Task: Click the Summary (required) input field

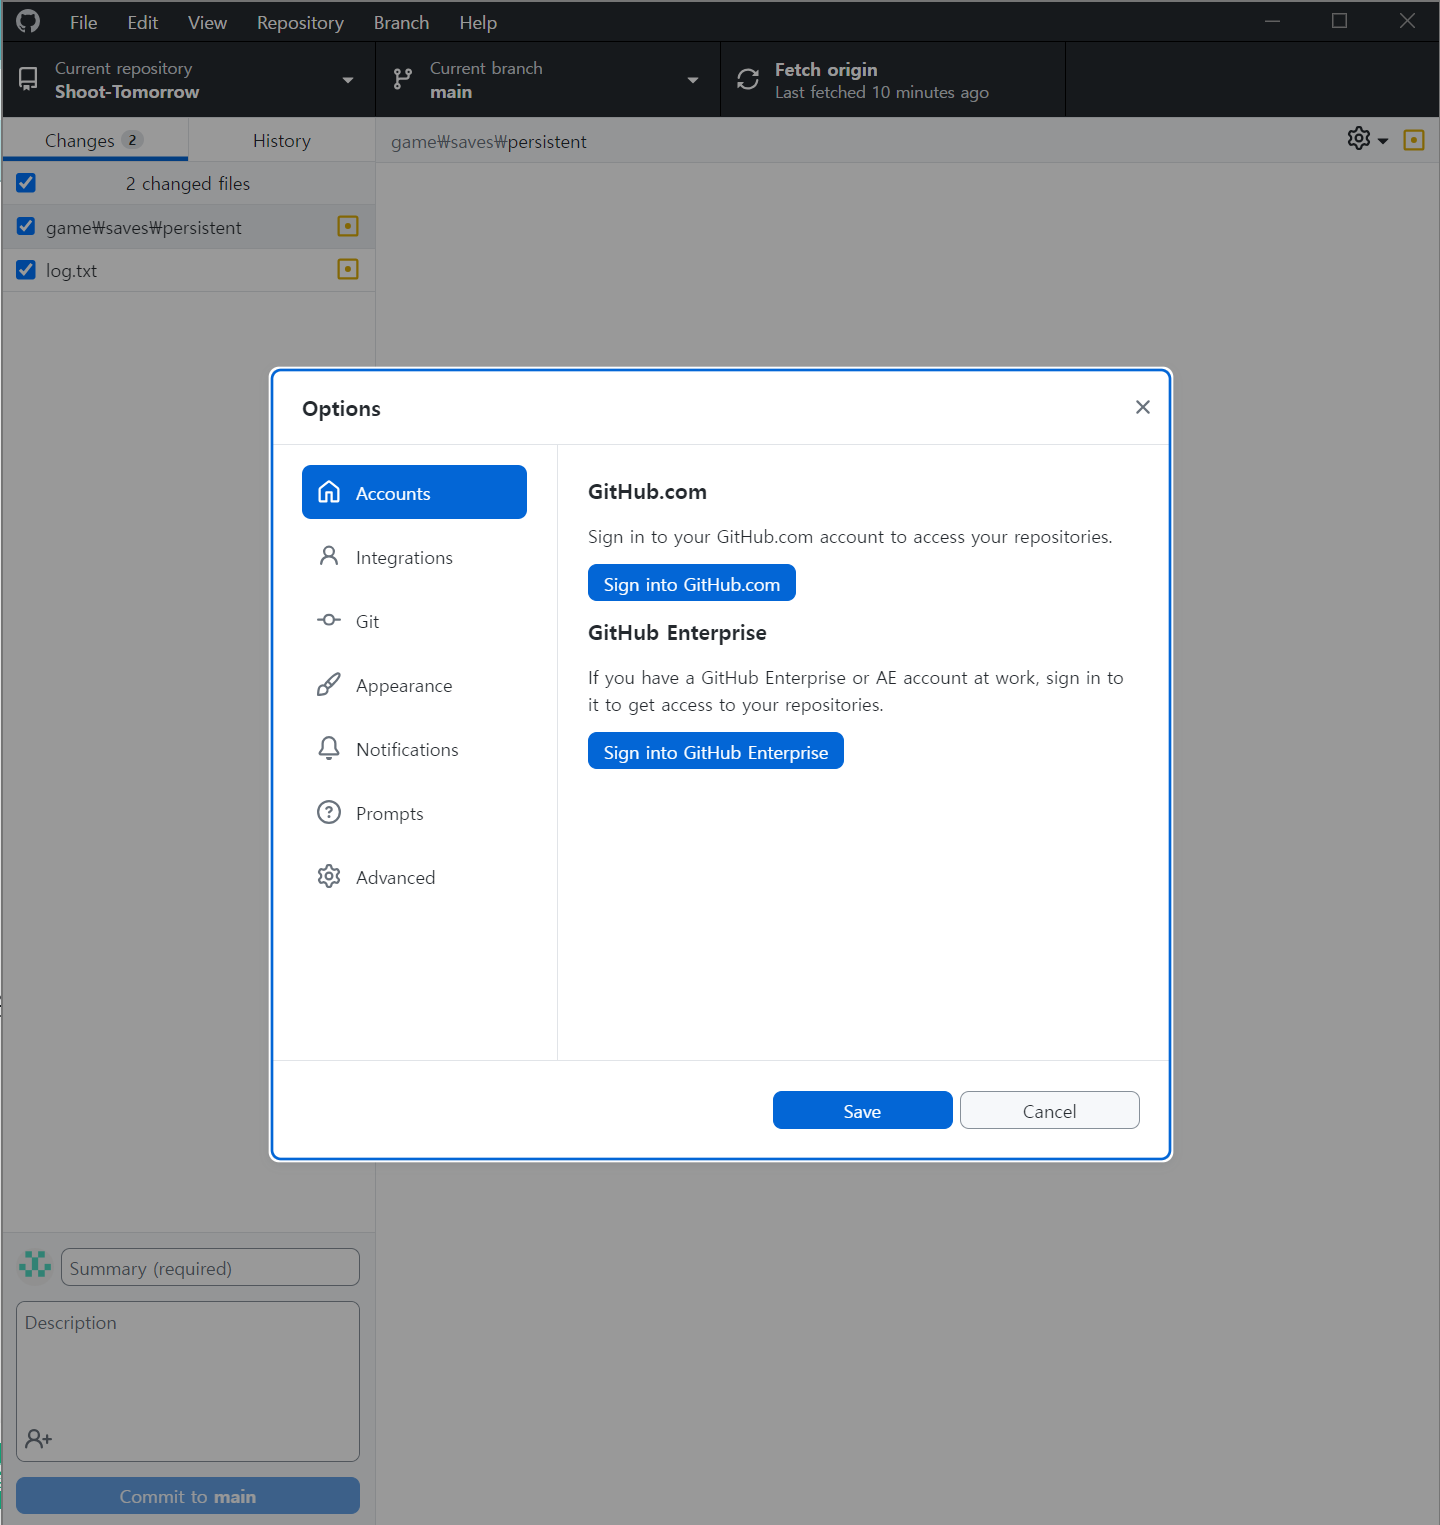Action: [210, 1267]
